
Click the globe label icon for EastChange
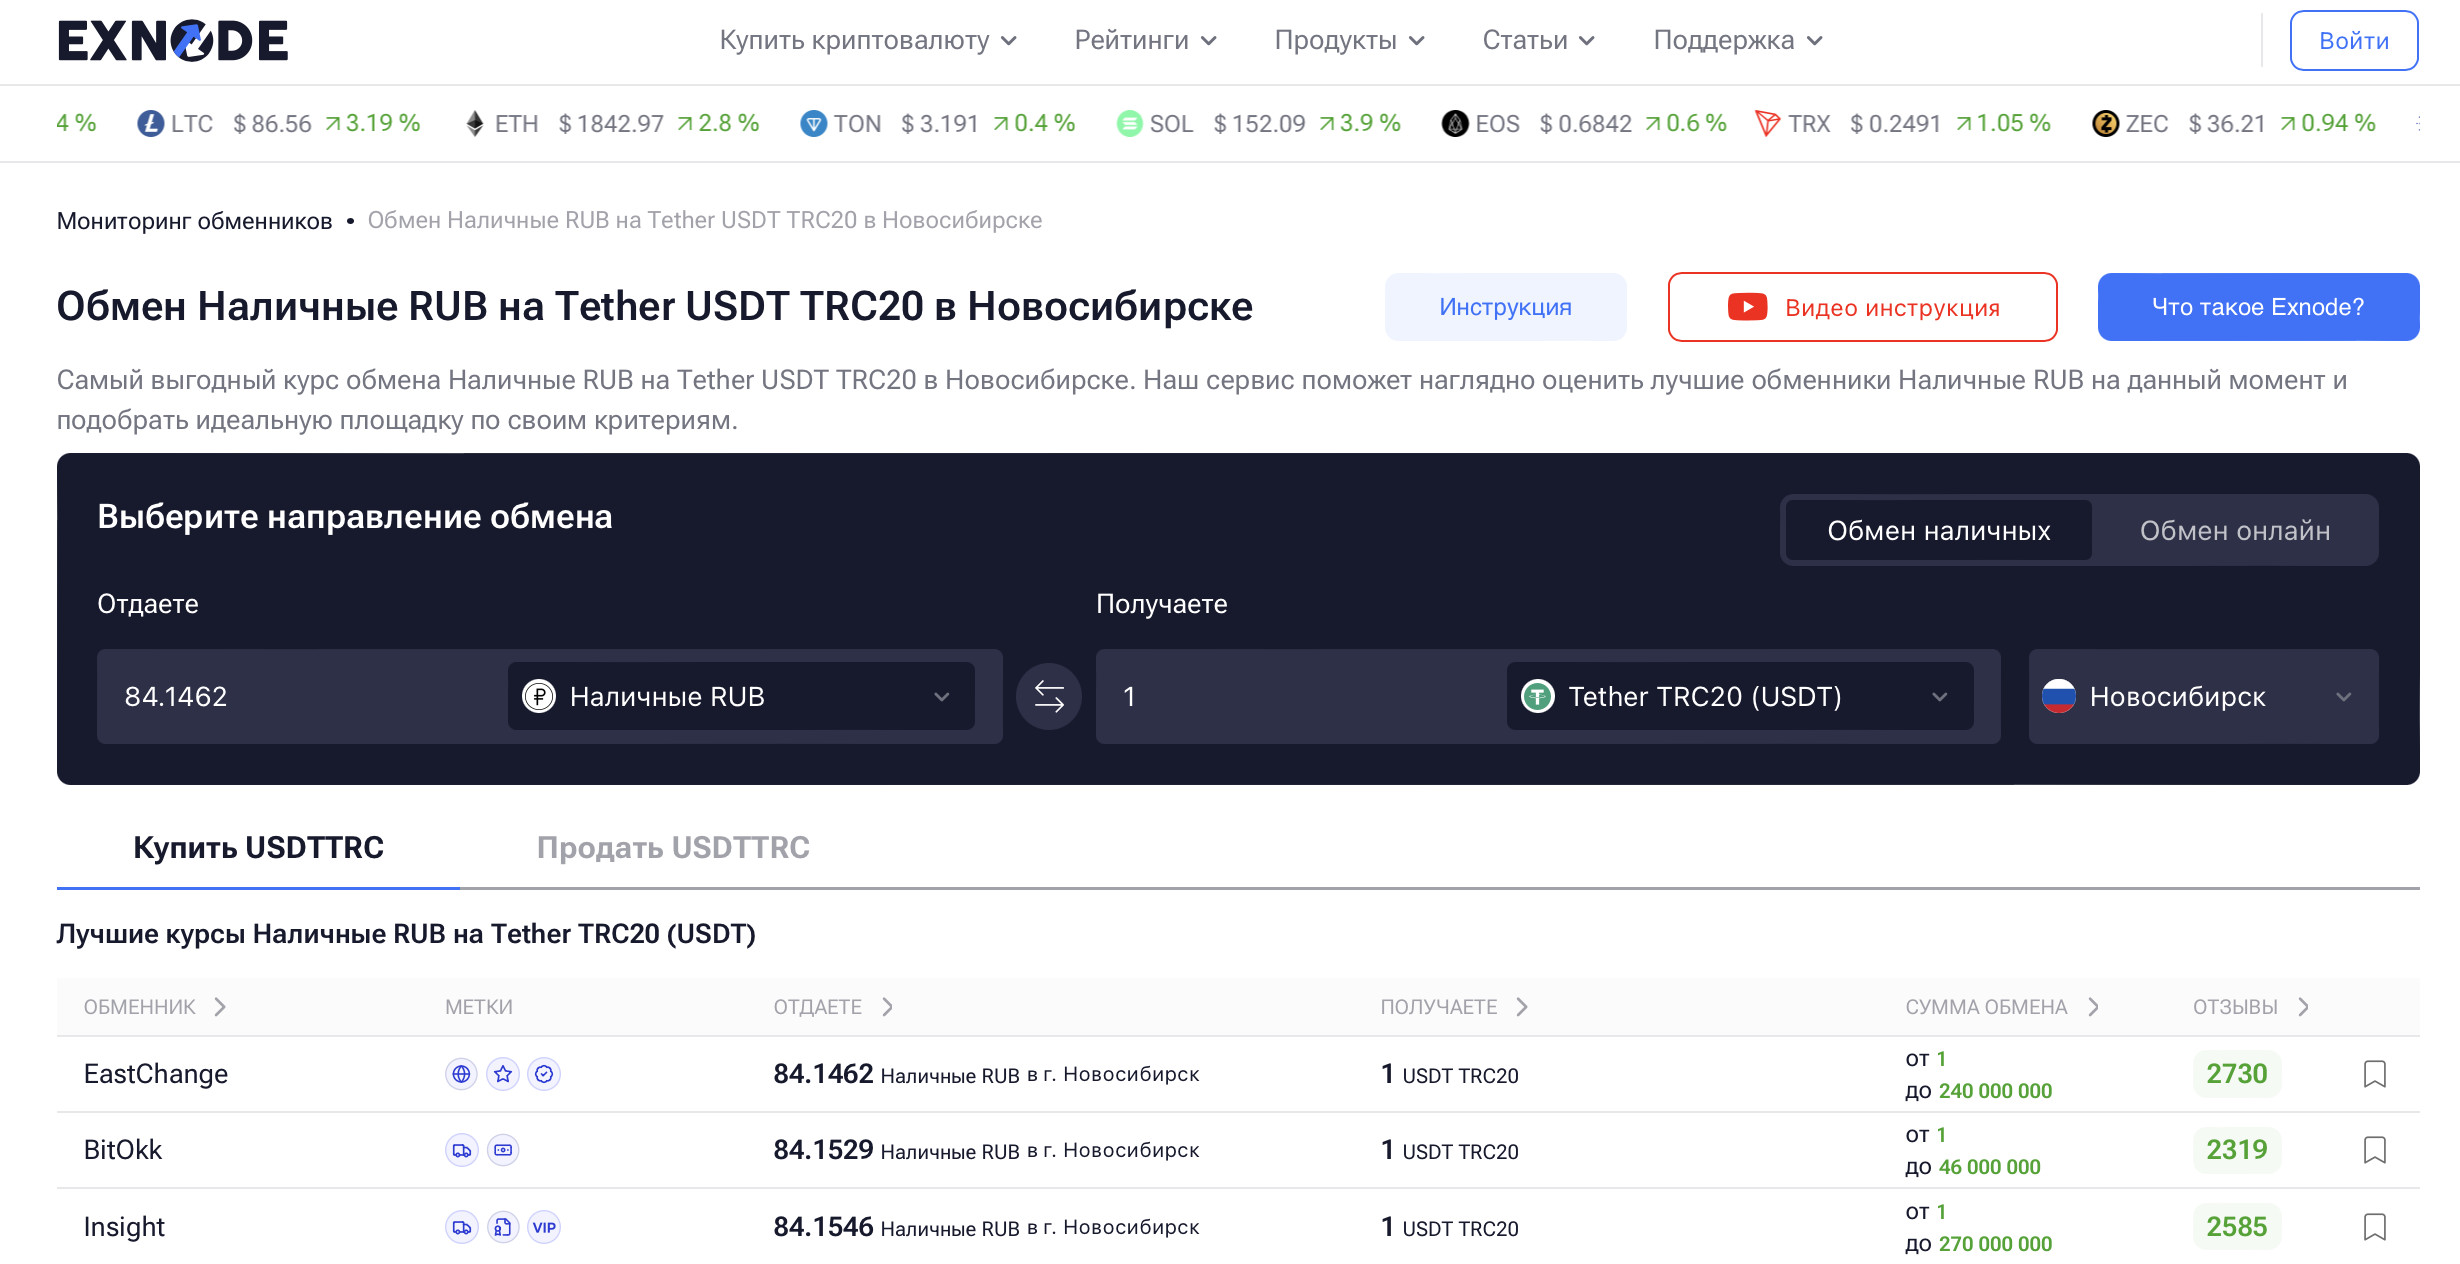click(461, 1074)
